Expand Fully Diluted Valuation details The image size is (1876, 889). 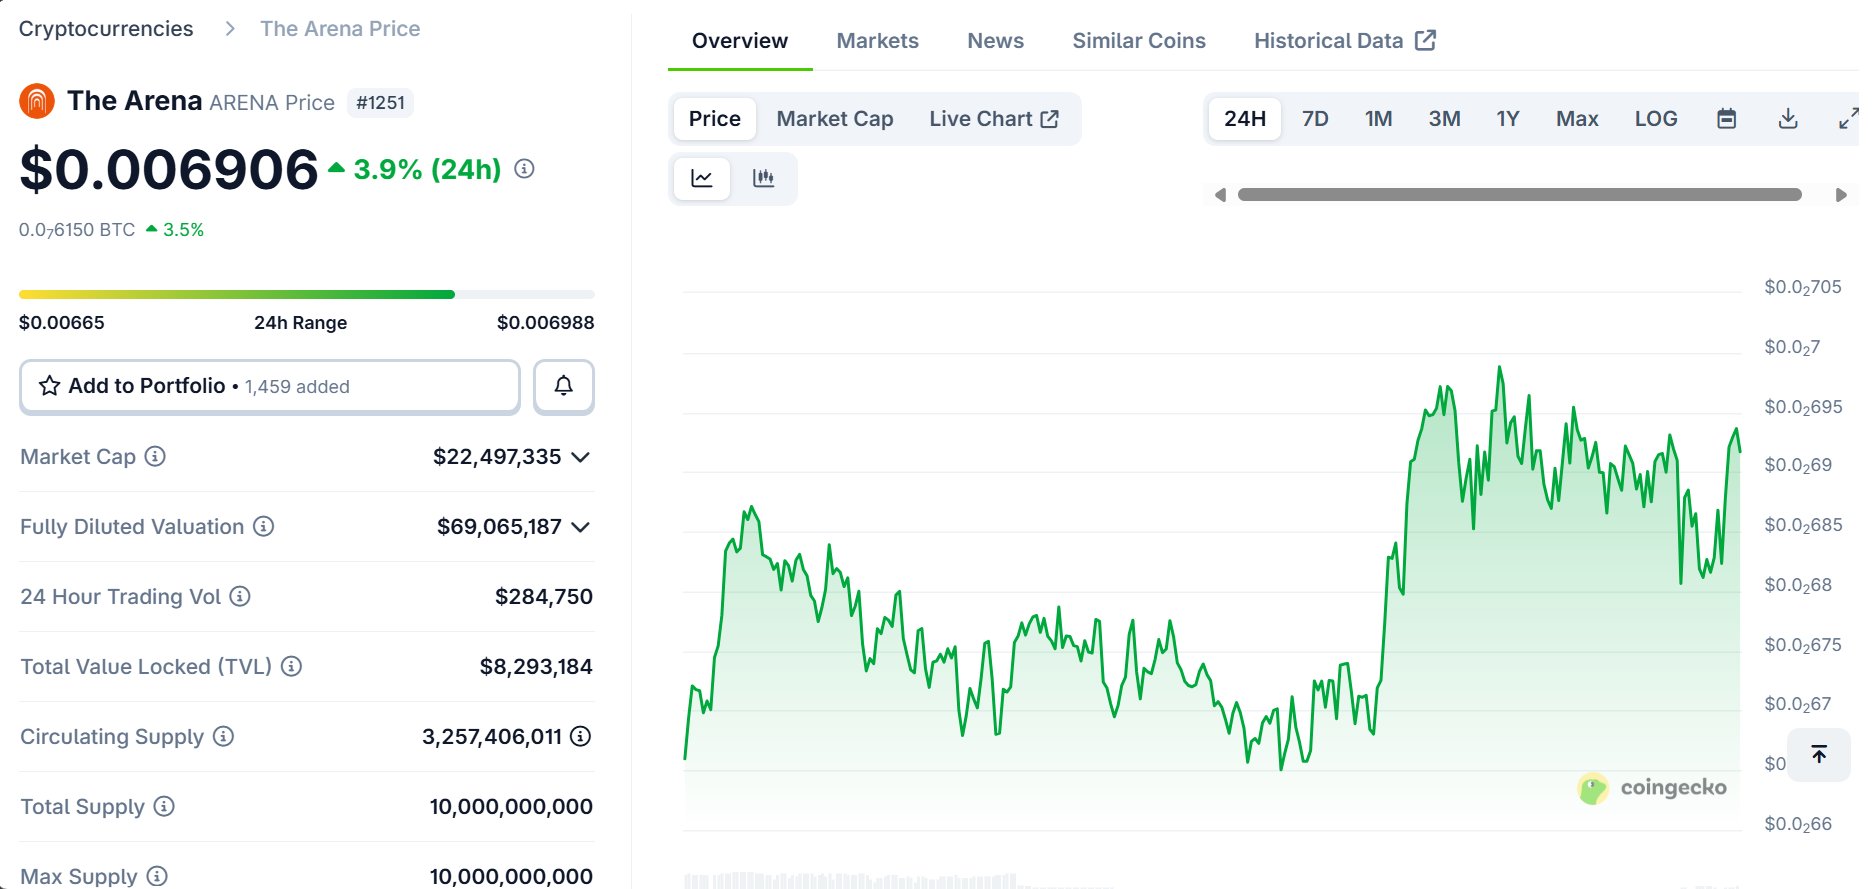point(580,527)
